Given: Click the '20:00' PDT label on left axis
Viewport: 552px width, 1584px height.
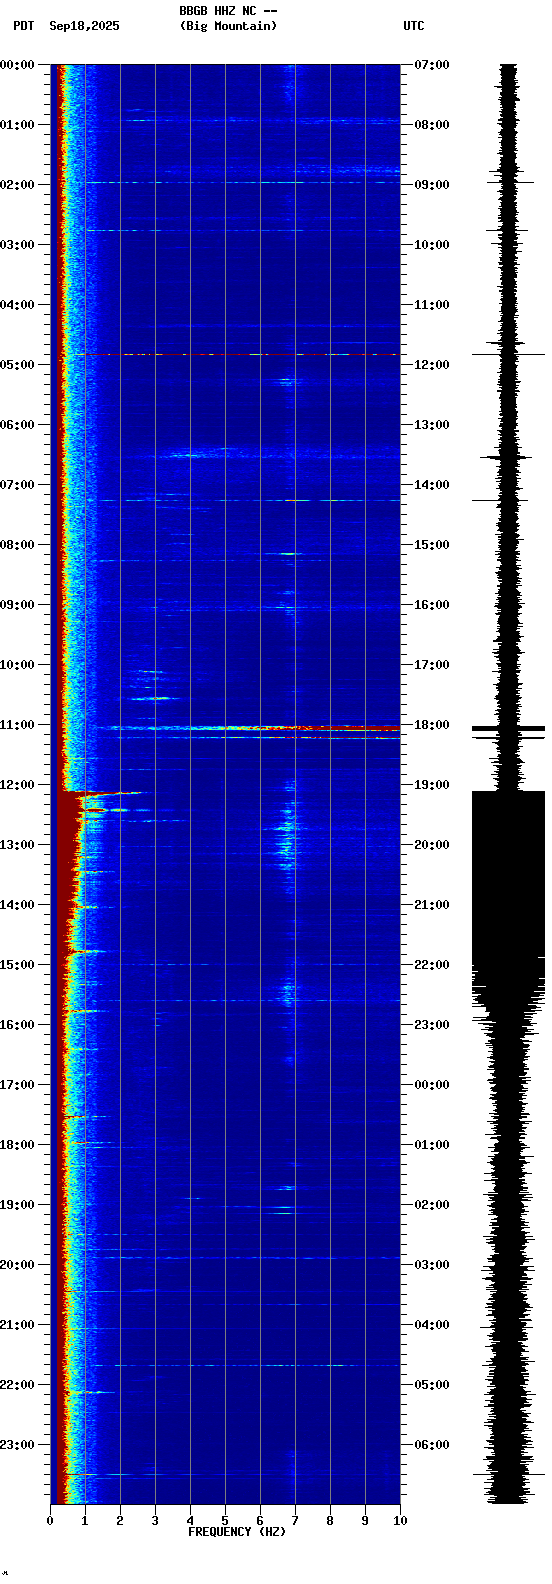Looking at the screenshot, I should (16, 1265).
